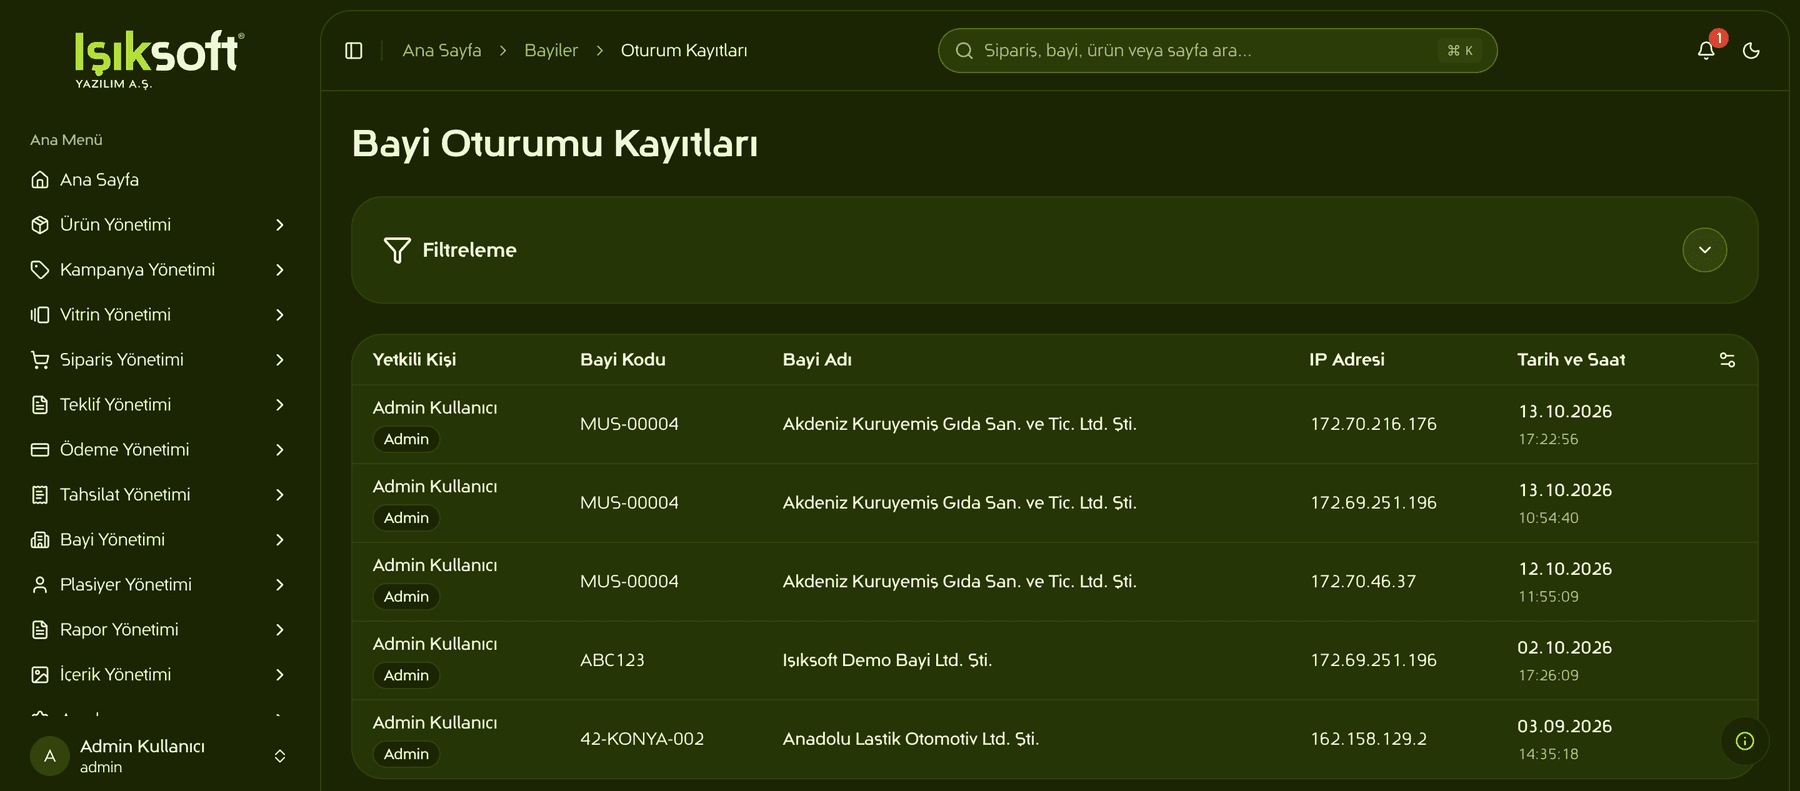Open the notifications bell
Image resolution: width=1800 pixels, height=791 pixels.
click(x=1706, y=50)
